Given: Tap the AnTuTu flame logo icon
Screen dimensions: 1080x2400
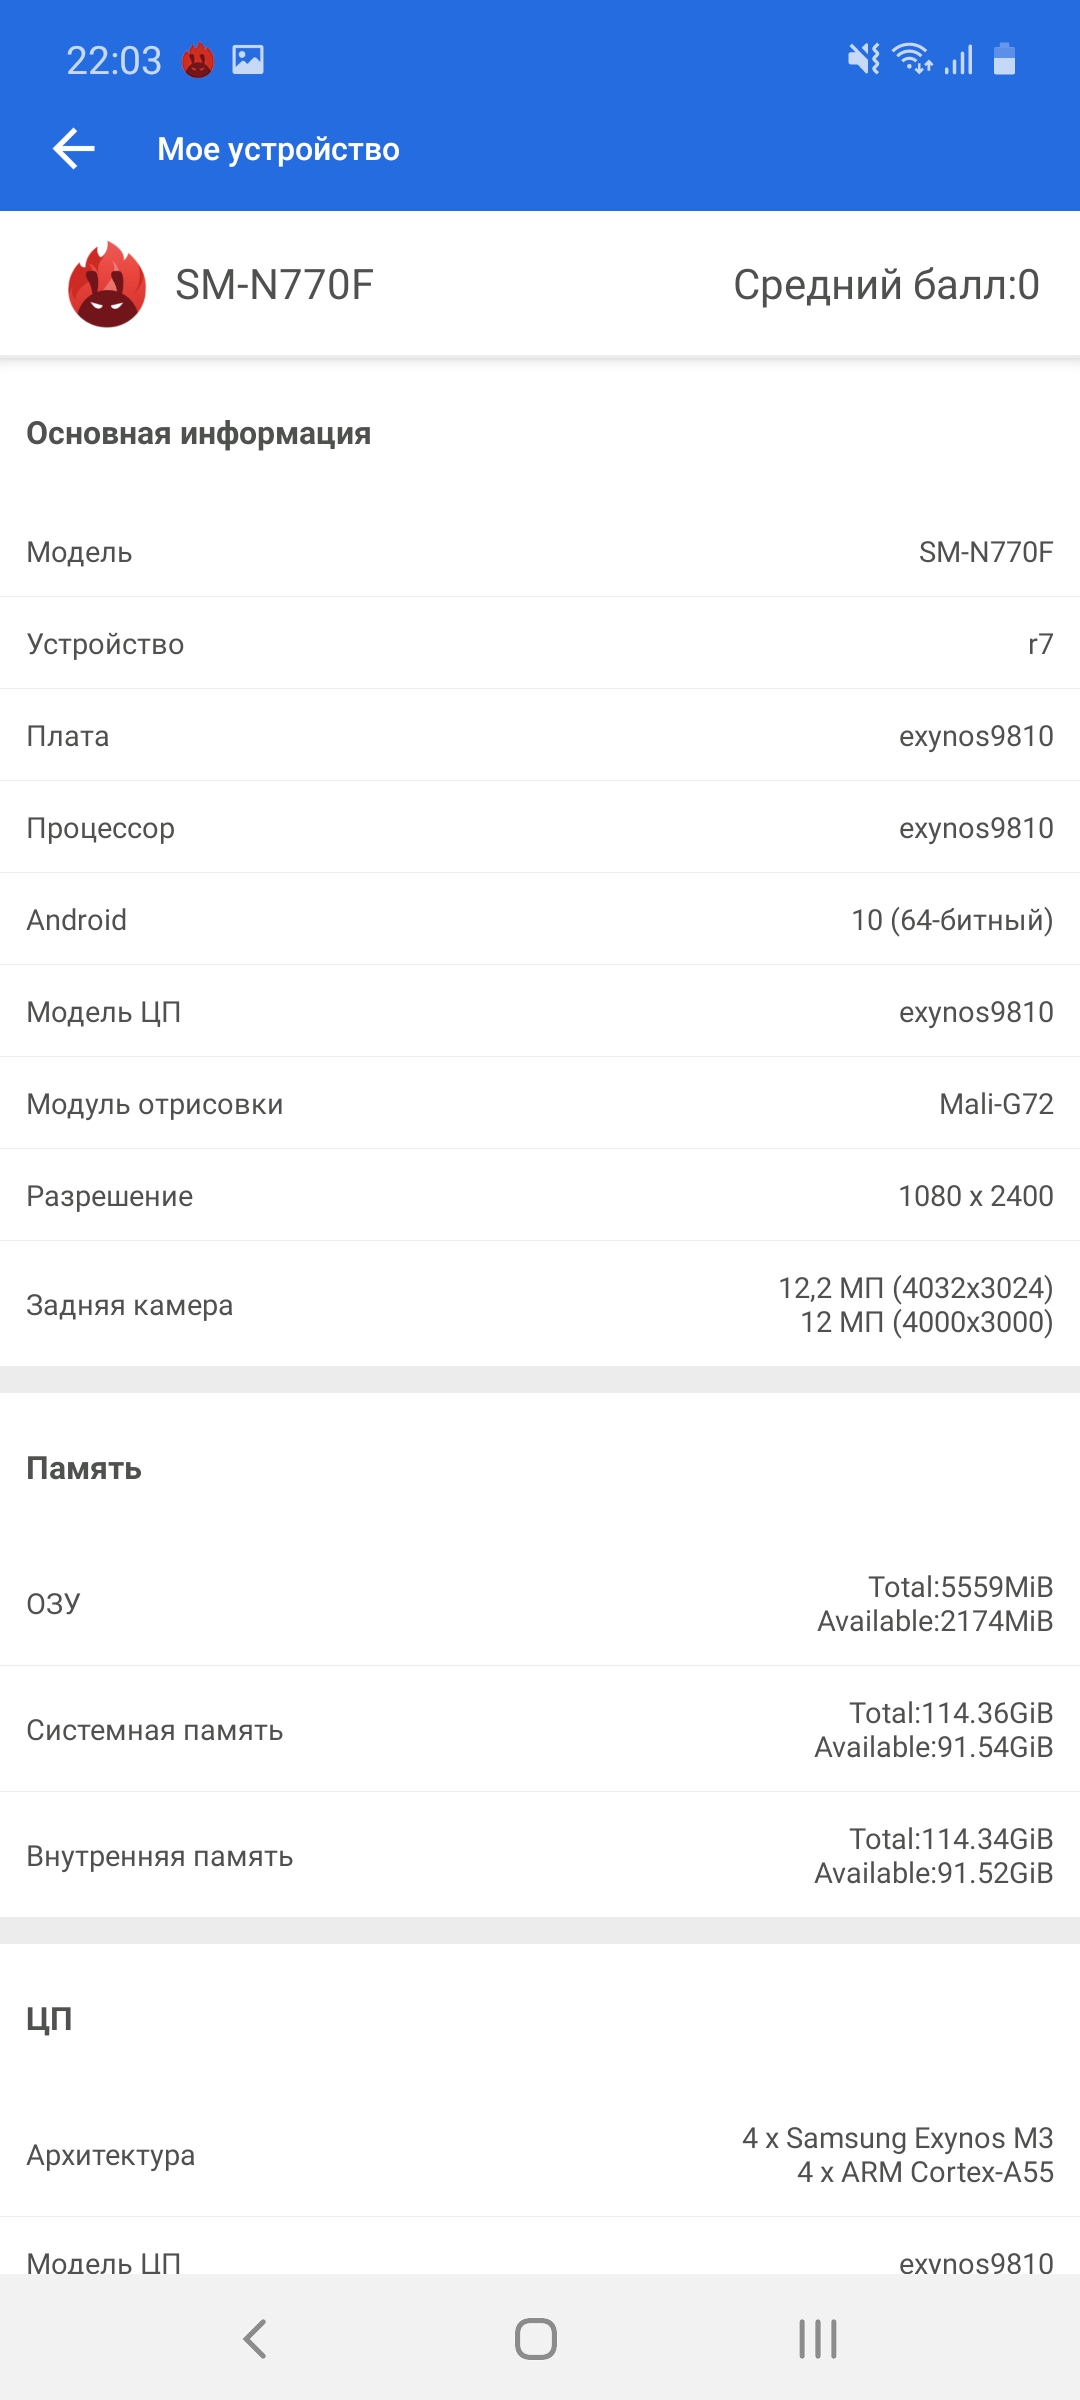Looking at the screenshot, I should 107,285.
